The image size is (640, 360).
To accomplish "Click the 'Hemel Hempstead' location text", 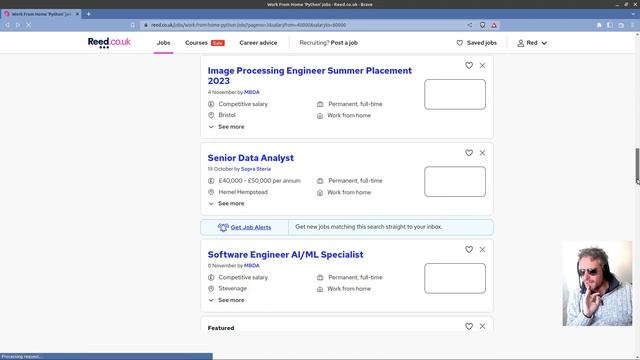I will point(243,192).
